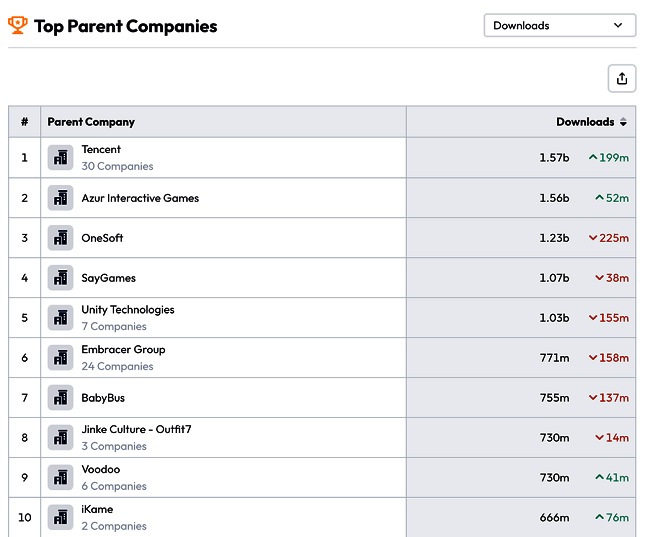This screenshot has height=537, width=650.
Task: Click the orange trophy icon in heading
Action: click(18, 26)
